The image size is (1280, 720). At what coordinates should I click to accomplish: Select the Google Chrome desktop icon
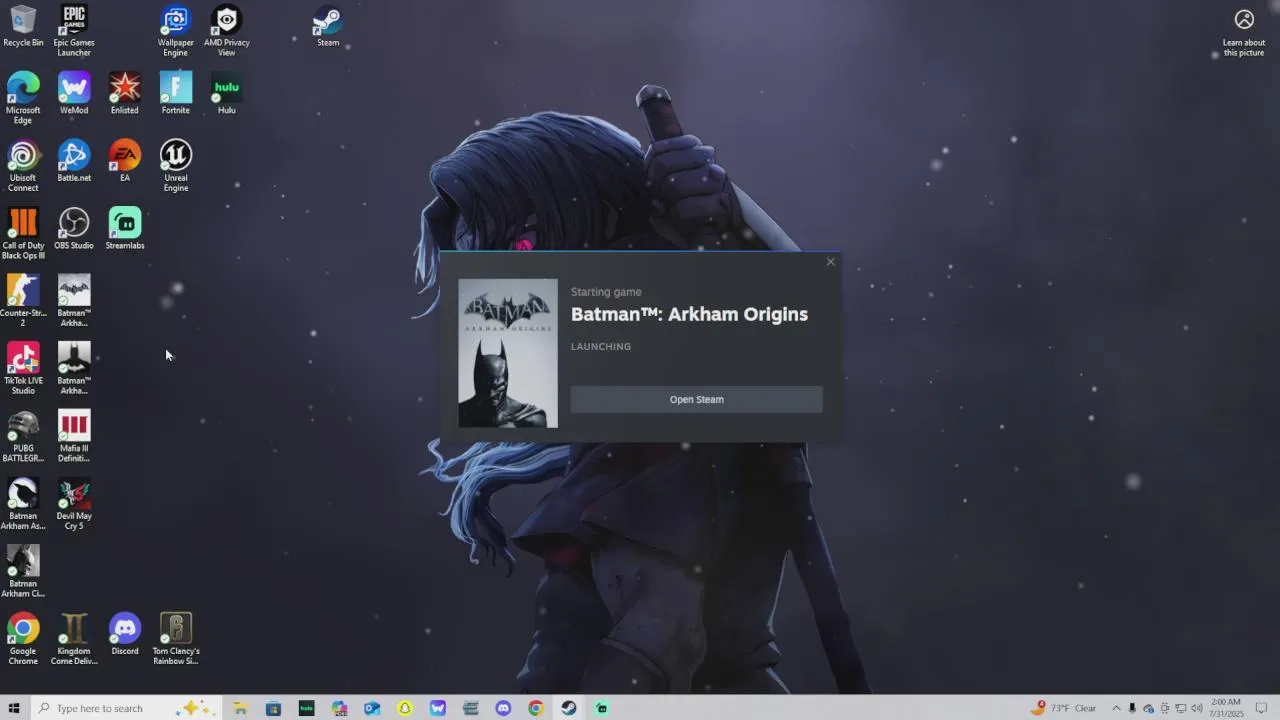tap(23, 639)
